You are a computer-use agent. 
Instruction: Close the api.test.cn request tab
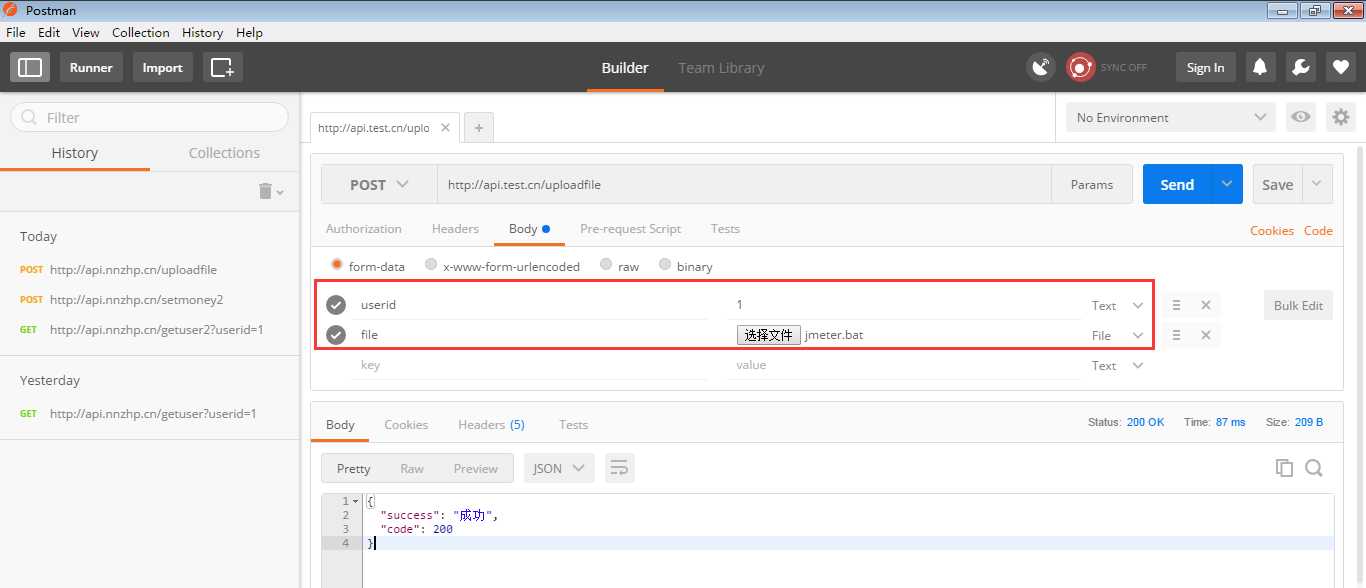pyautogui.click(x=446, y=128)
